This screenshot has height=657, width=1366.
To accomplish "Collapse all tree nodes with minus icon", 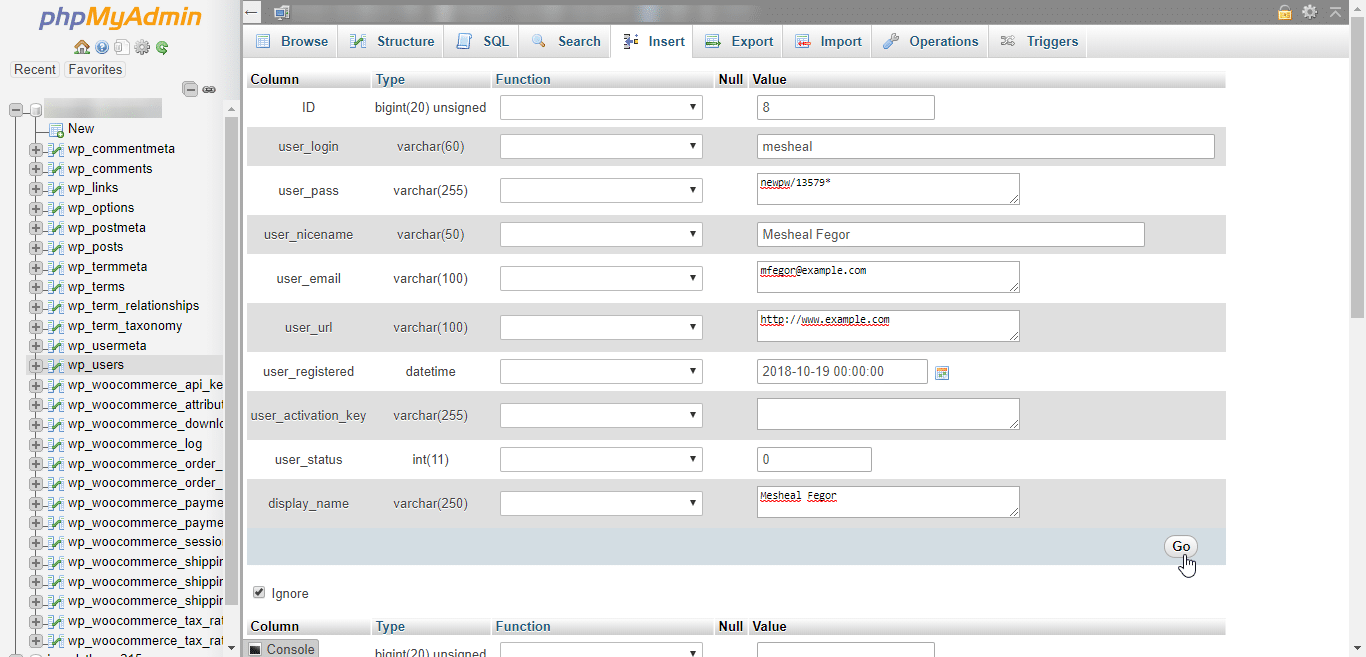I will click(x=190, y=88).
